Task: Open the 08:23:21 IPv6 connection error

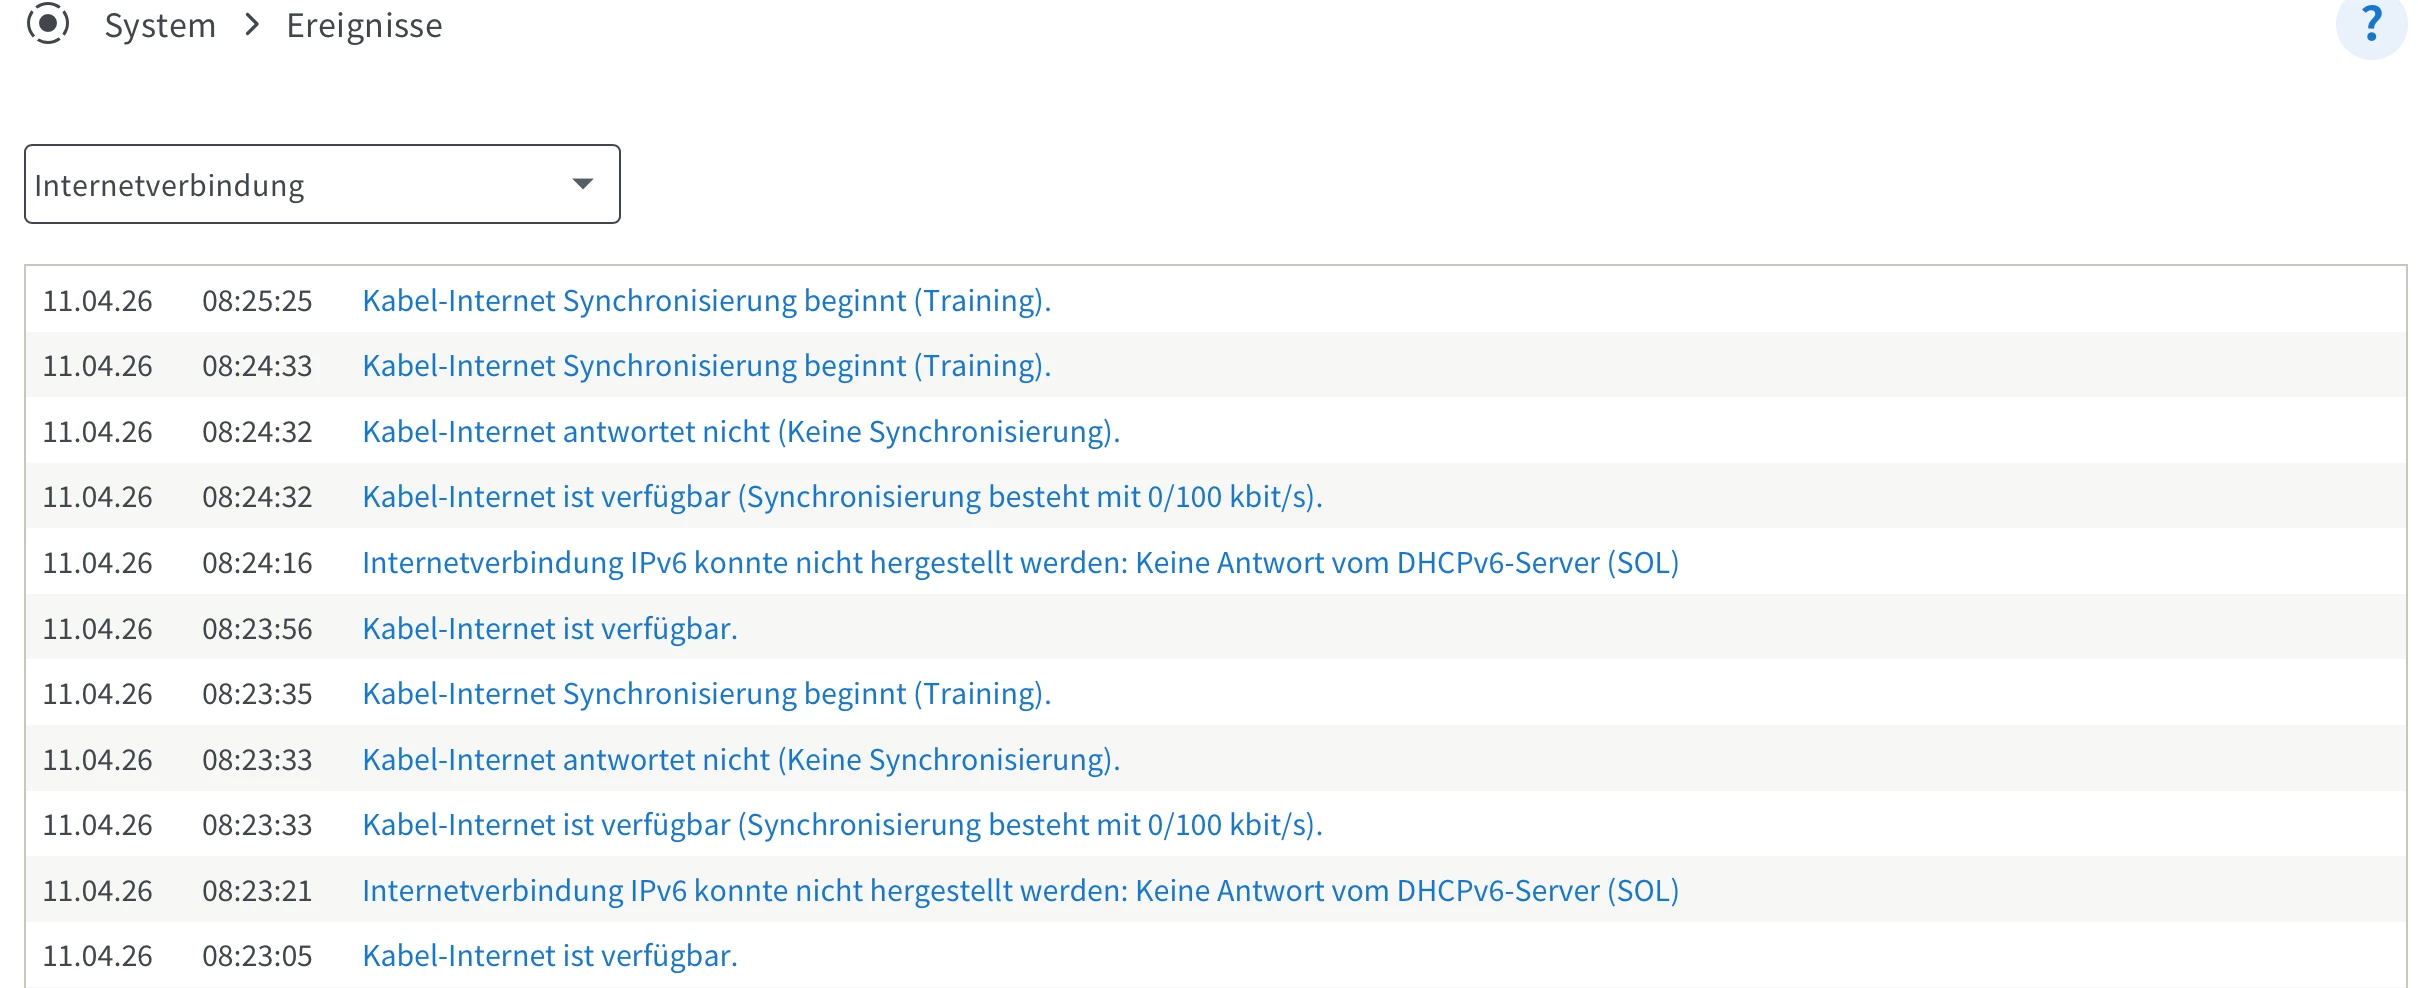Action: (1020, 891)
